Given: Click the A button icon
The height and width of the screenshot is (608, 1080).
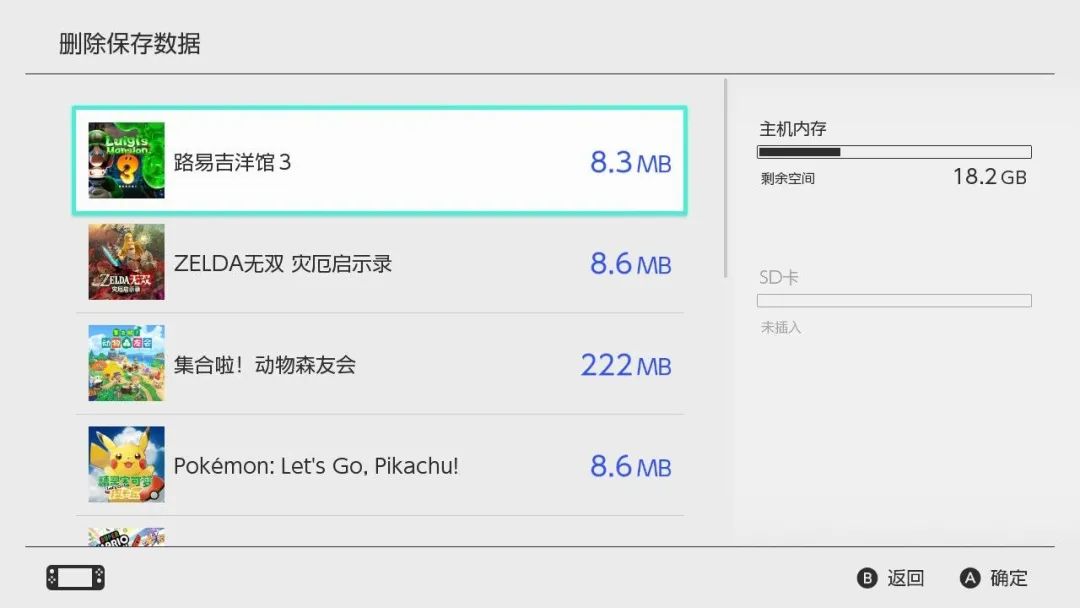Looking at the screenshot, I should tap(970, 578).
